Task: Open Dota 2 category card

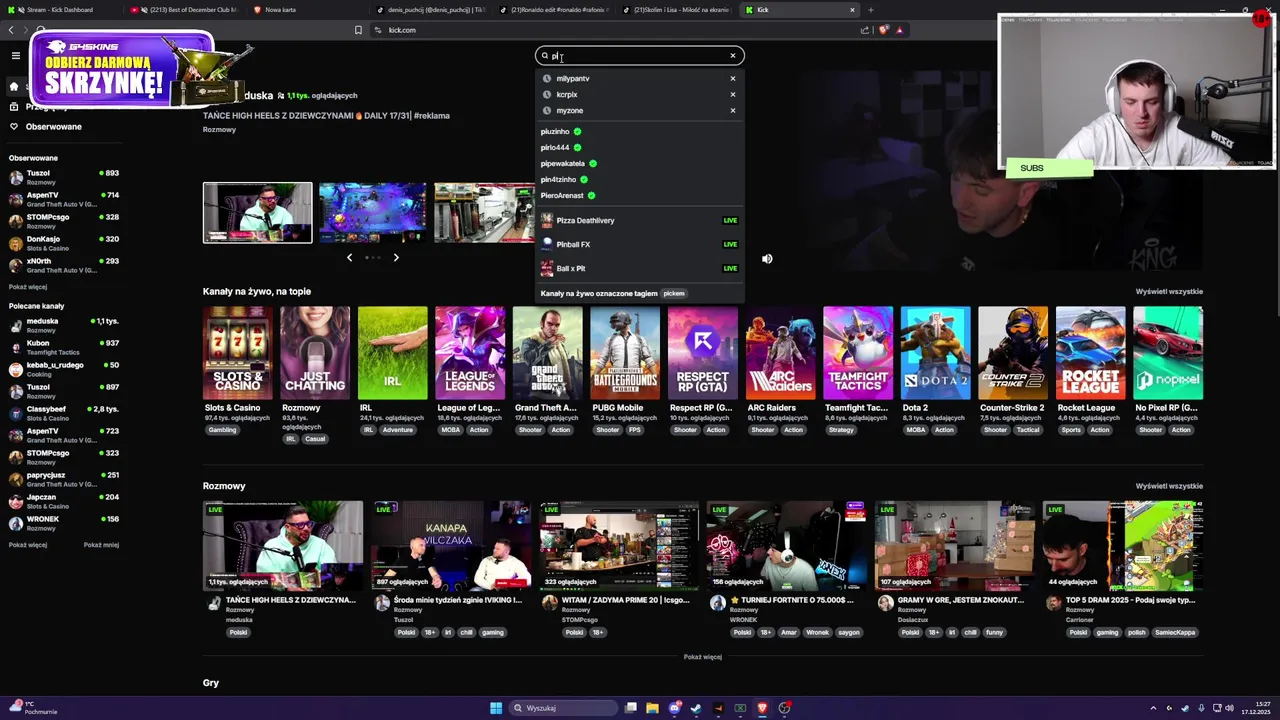Action: (935, 353)
